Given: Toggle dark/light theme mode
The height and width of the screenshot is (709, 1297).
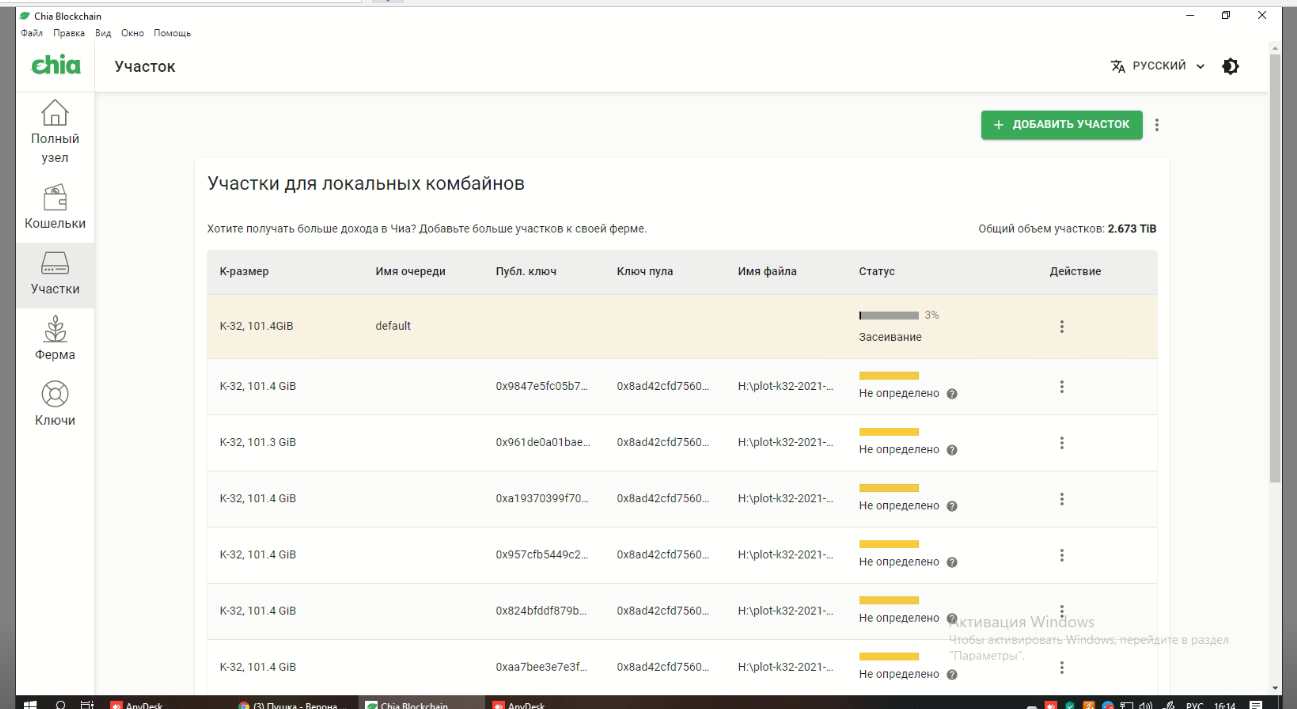Looking at the screenshot, I should [x=1230, y=66].
